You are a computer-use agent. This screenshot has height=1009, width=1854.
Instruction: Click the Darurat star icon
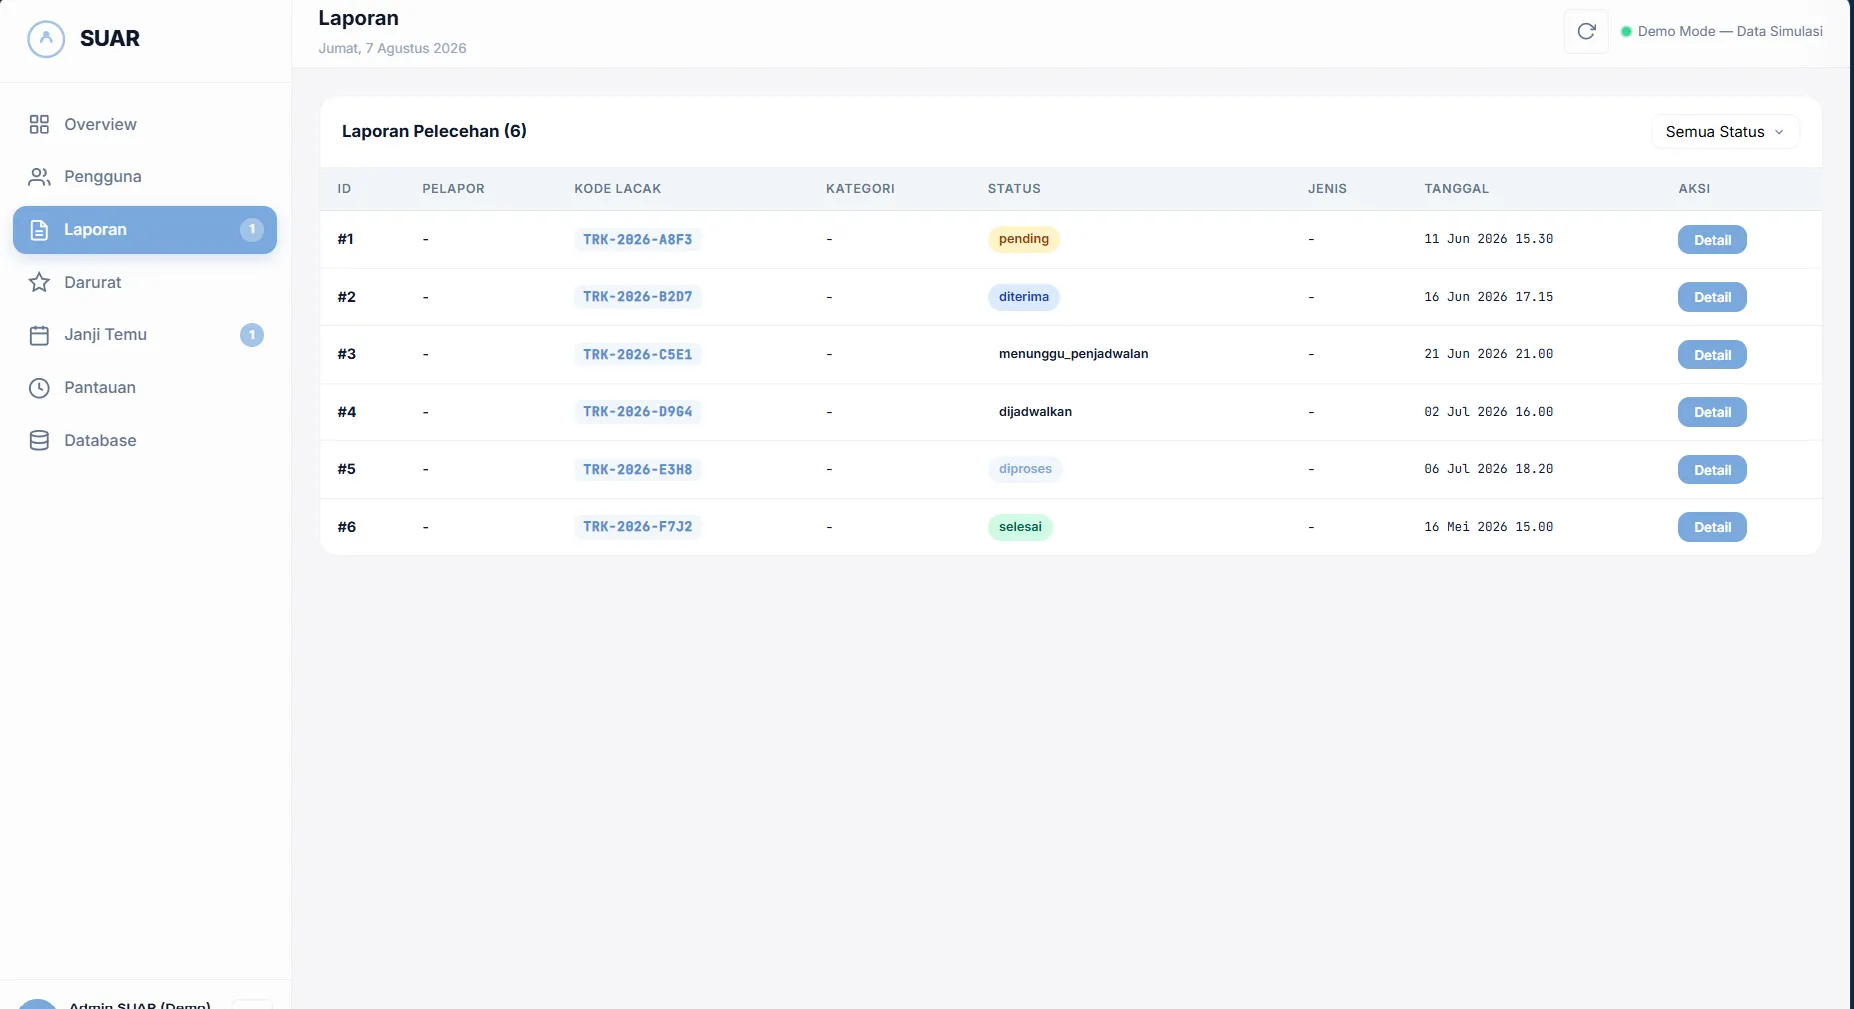coord(39,282)
